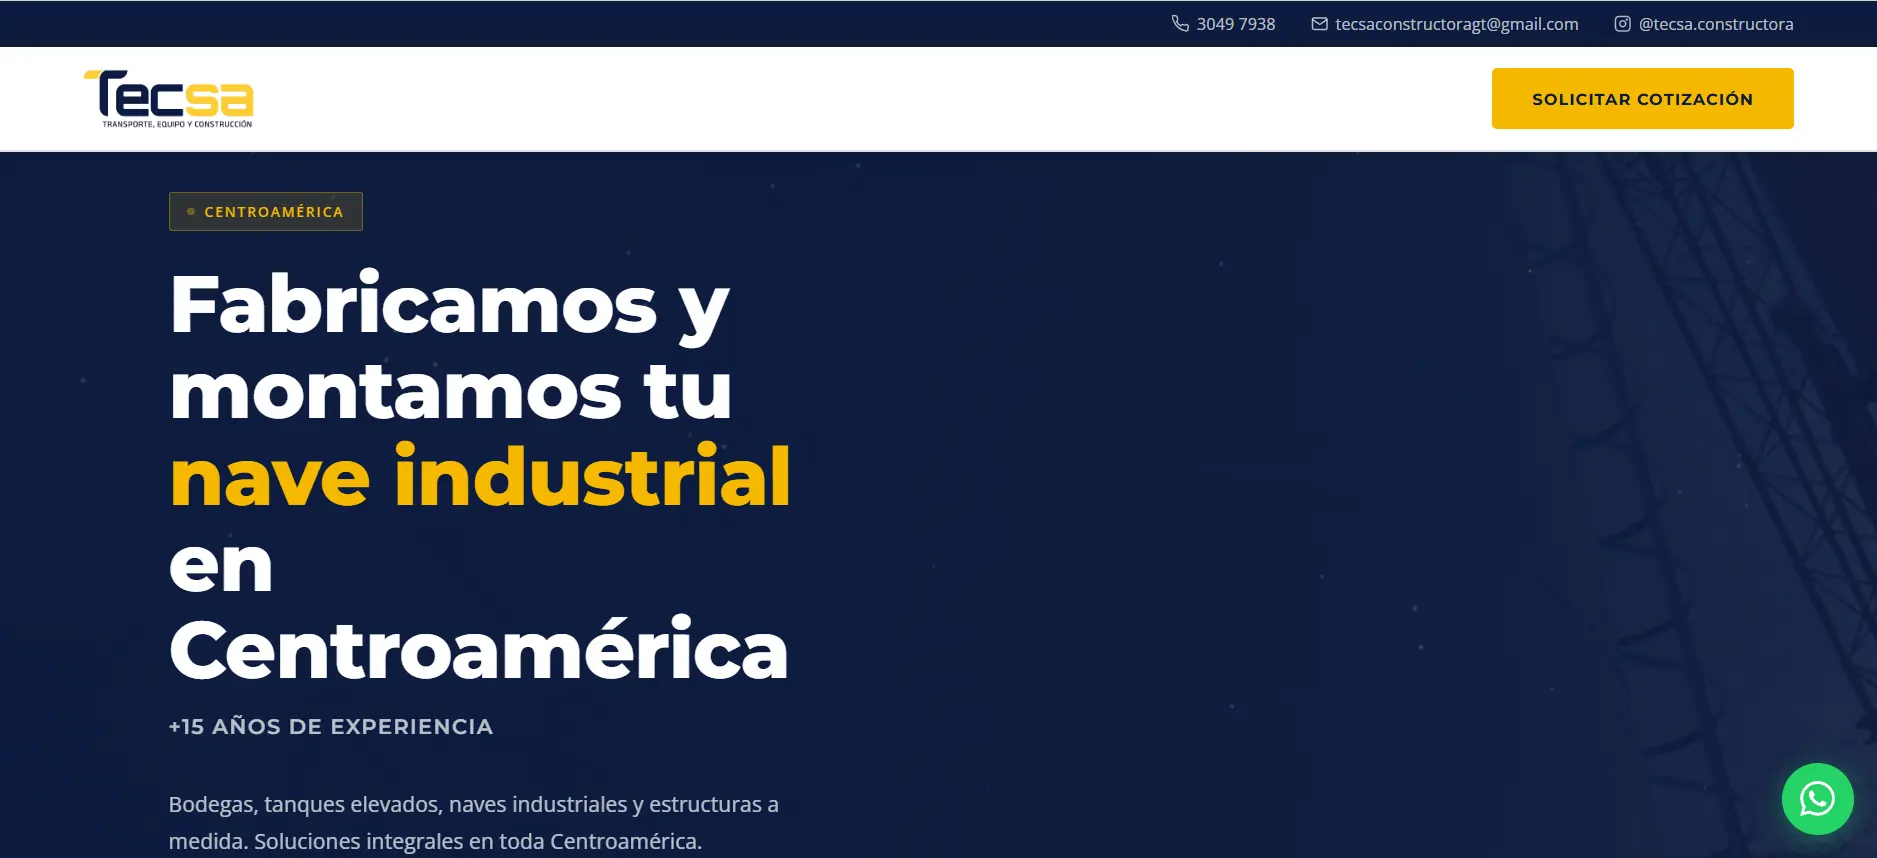The image size is (1877, 858).
Task: Click Solicitar Cotización button
Action: coord(1642,99)
